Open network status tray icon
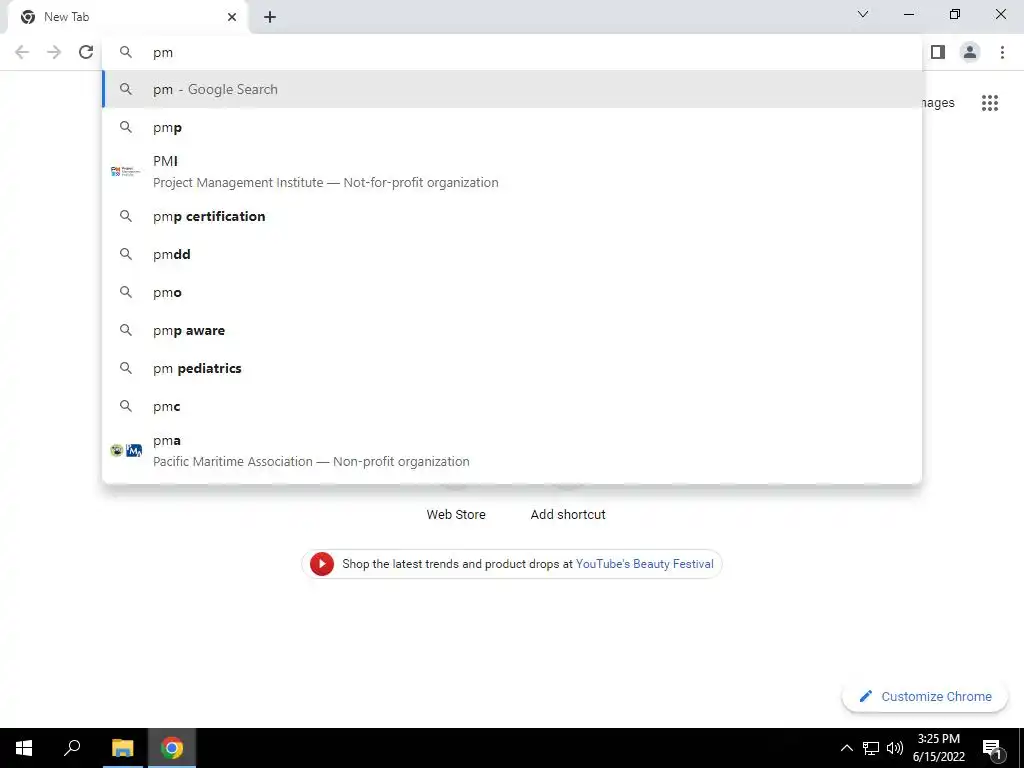 pyautogui.click(x=871, y=748)
